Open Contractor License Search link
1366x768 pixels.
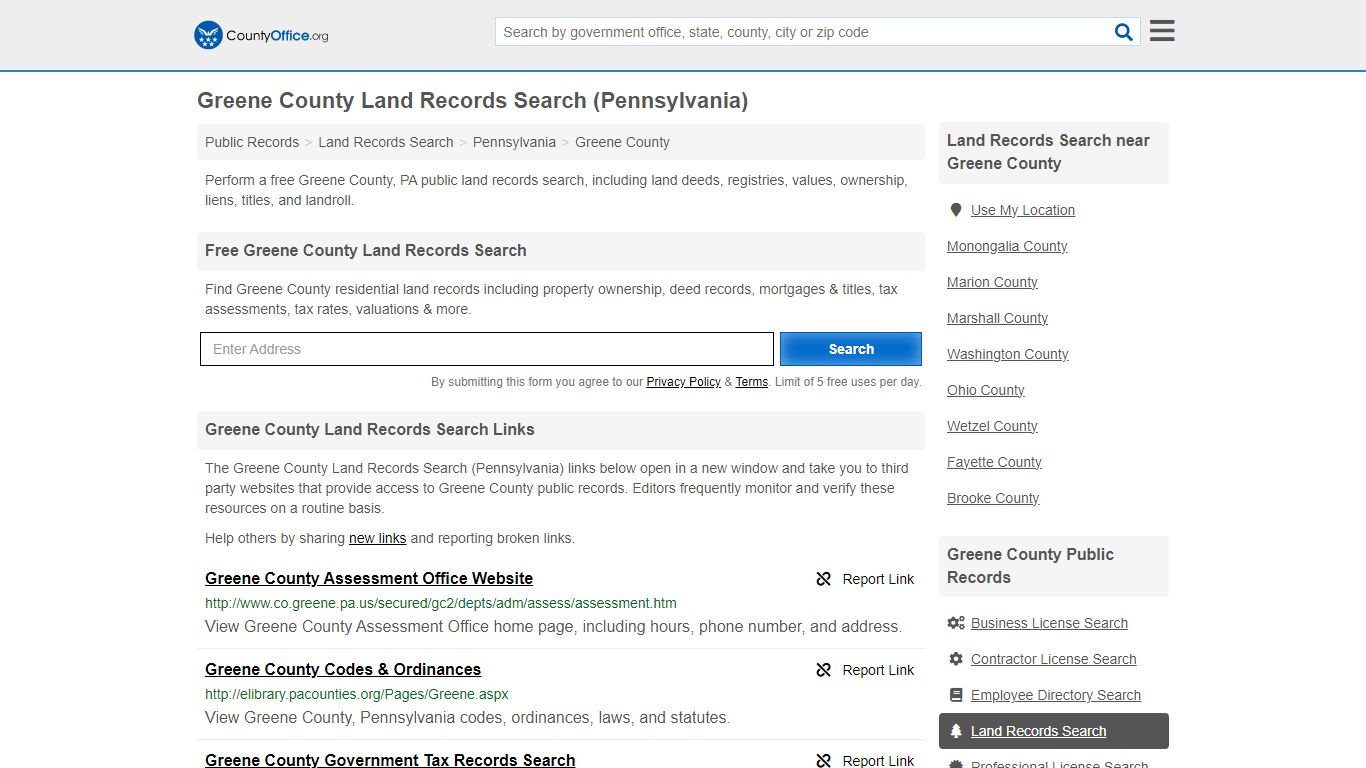1053,659
